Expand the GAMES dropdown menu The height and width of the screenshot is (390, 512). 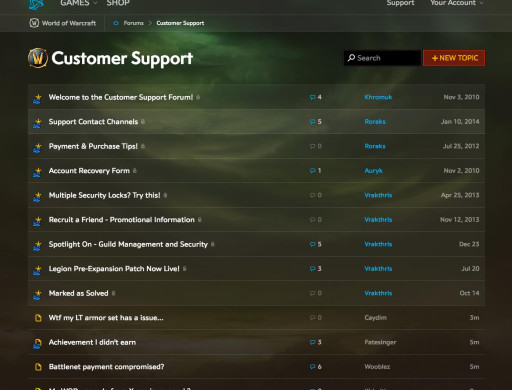click(79, 3)
